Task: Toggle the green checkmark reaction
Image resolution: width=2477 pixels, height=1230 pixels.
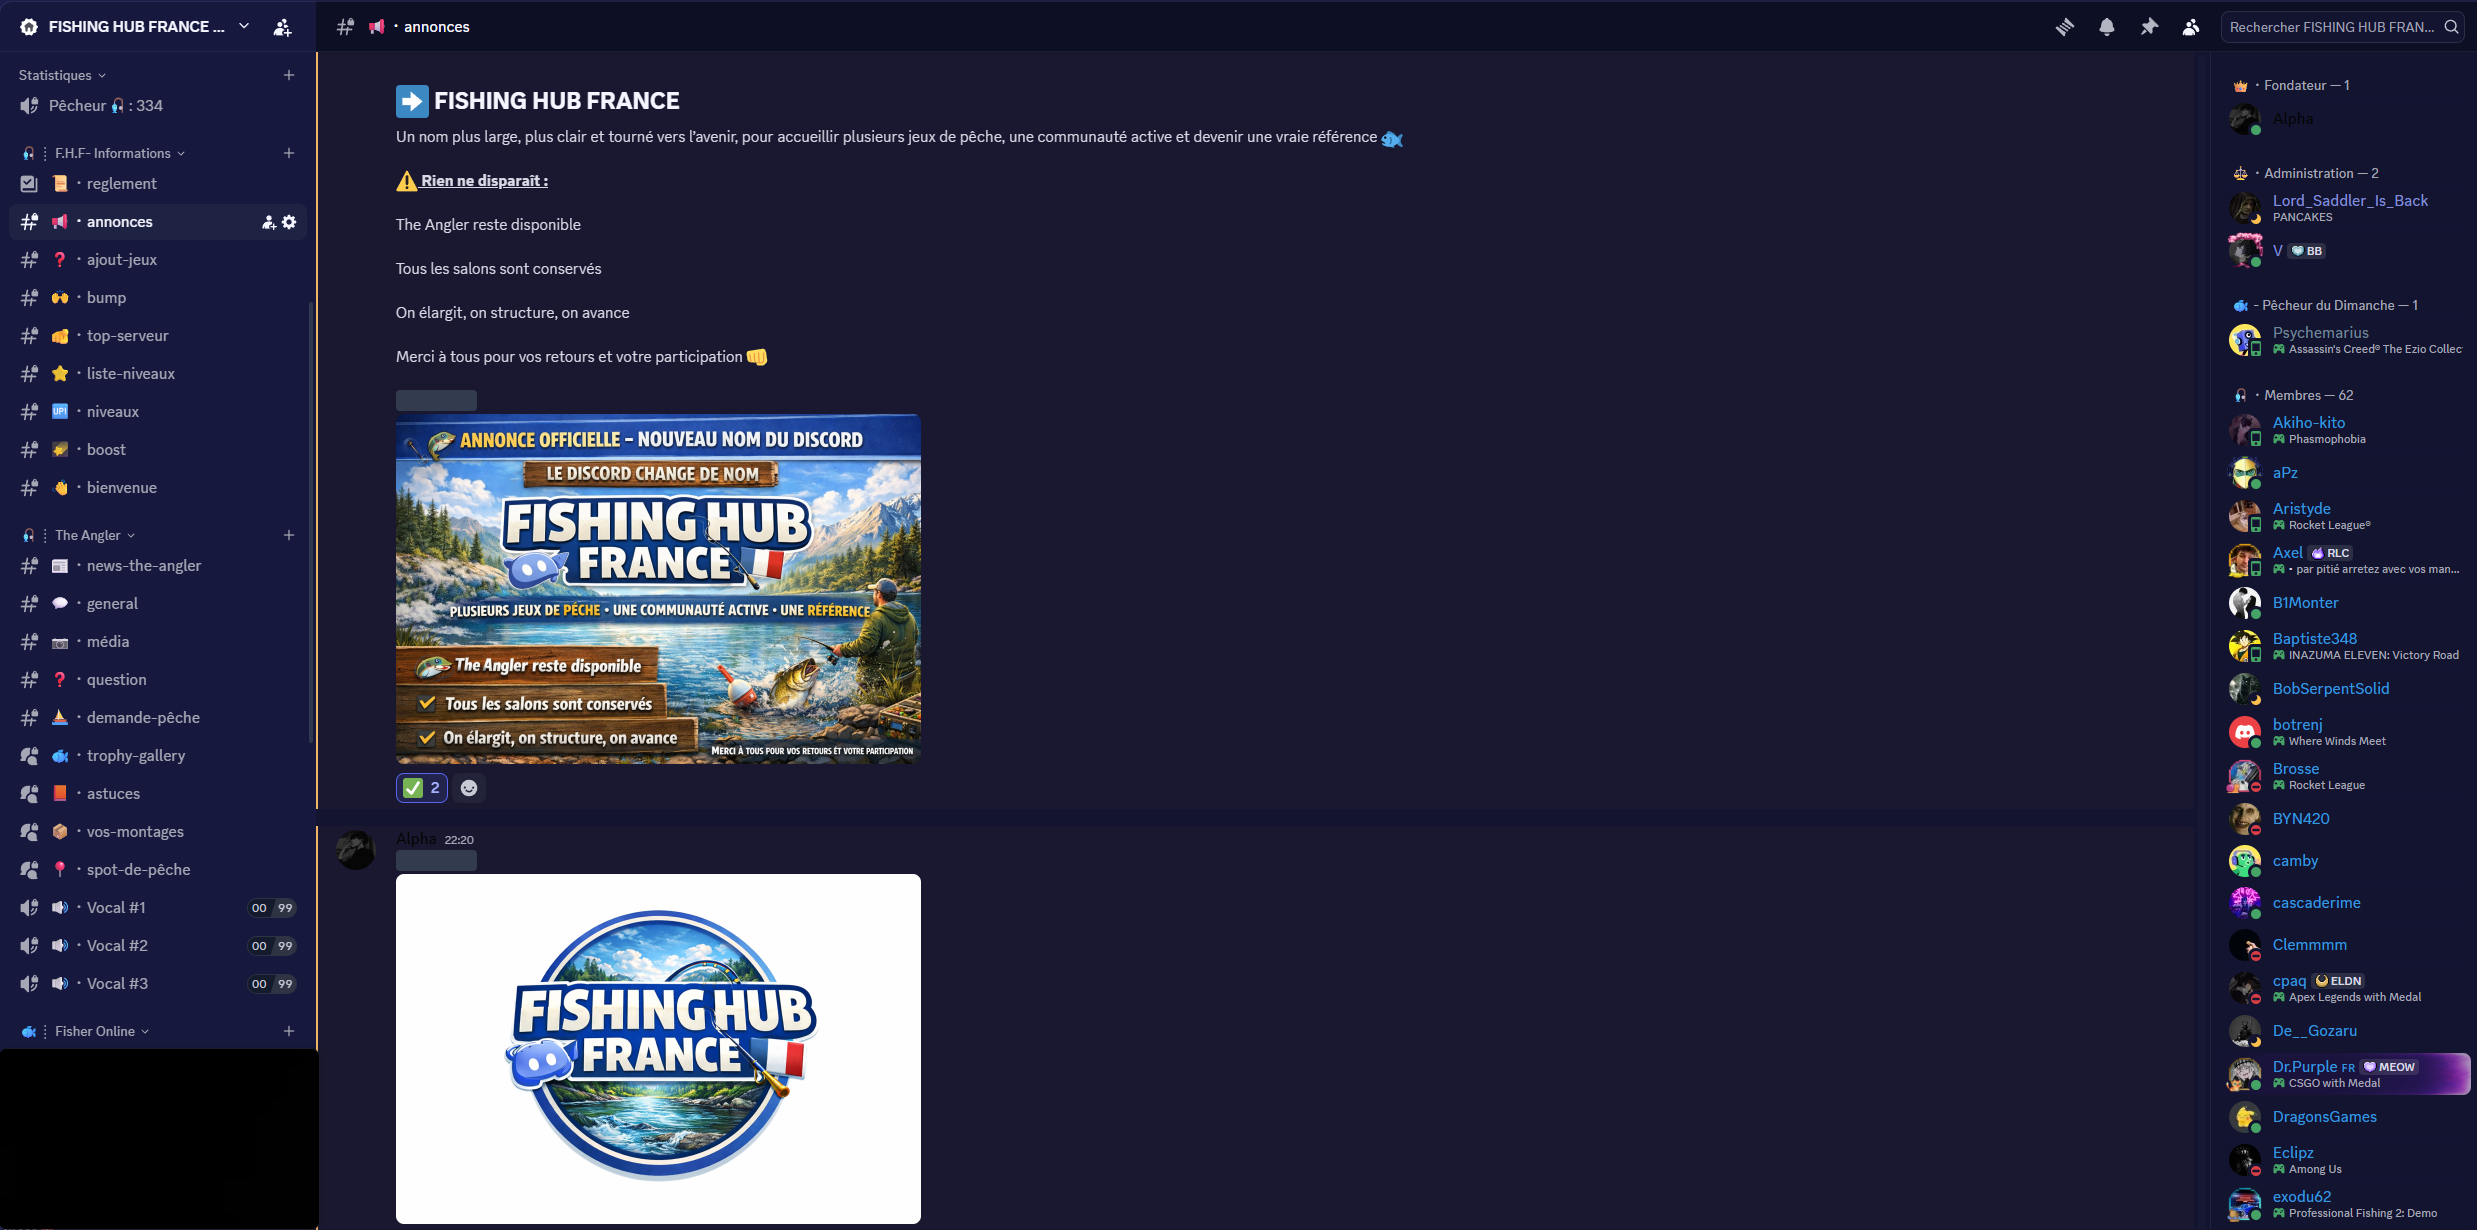Action: pyautogui.click(x=421, y=788)
